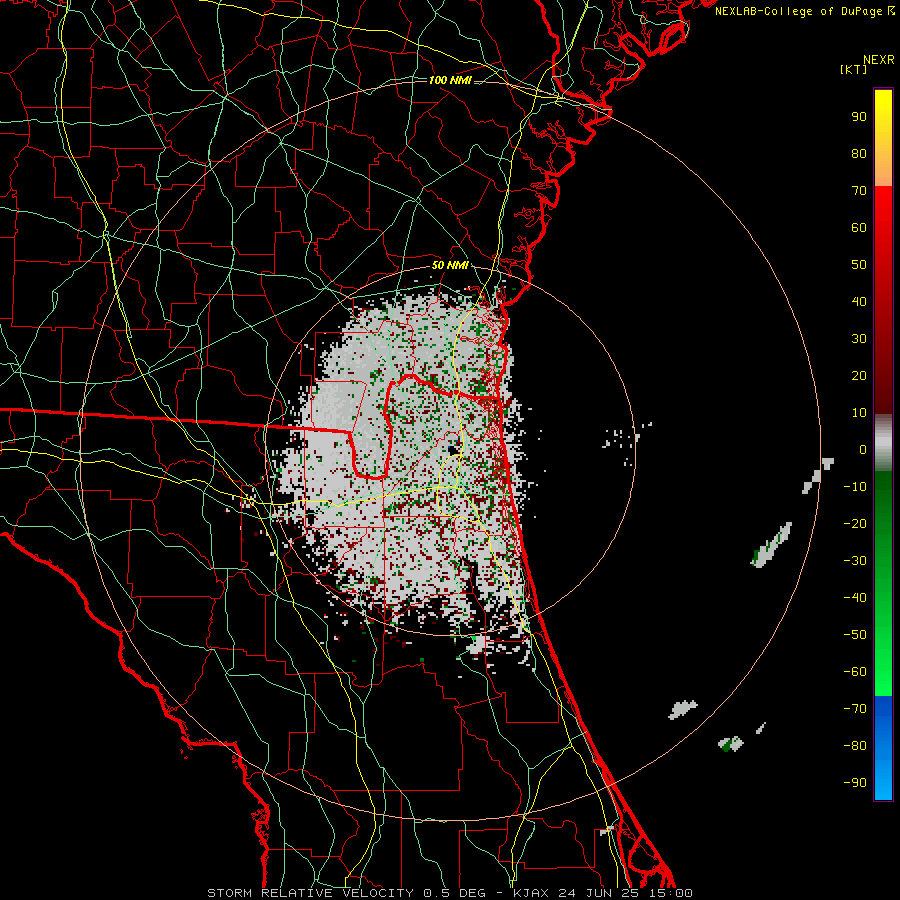
Task: Click the -40 knot value on scale
Action: pos(855,598)
